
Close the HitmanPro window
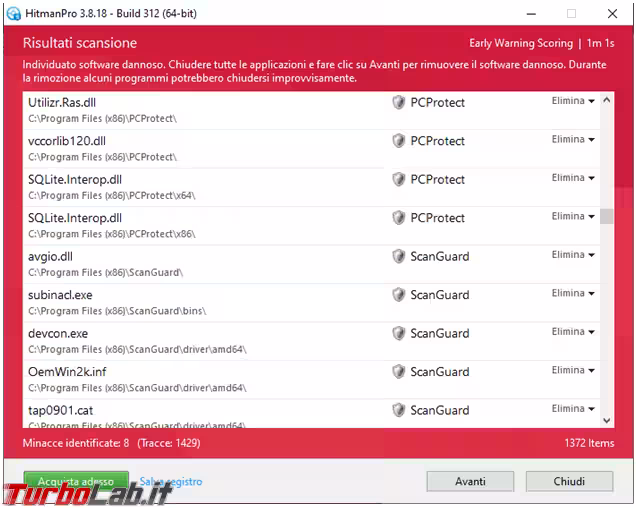(612, 14)
